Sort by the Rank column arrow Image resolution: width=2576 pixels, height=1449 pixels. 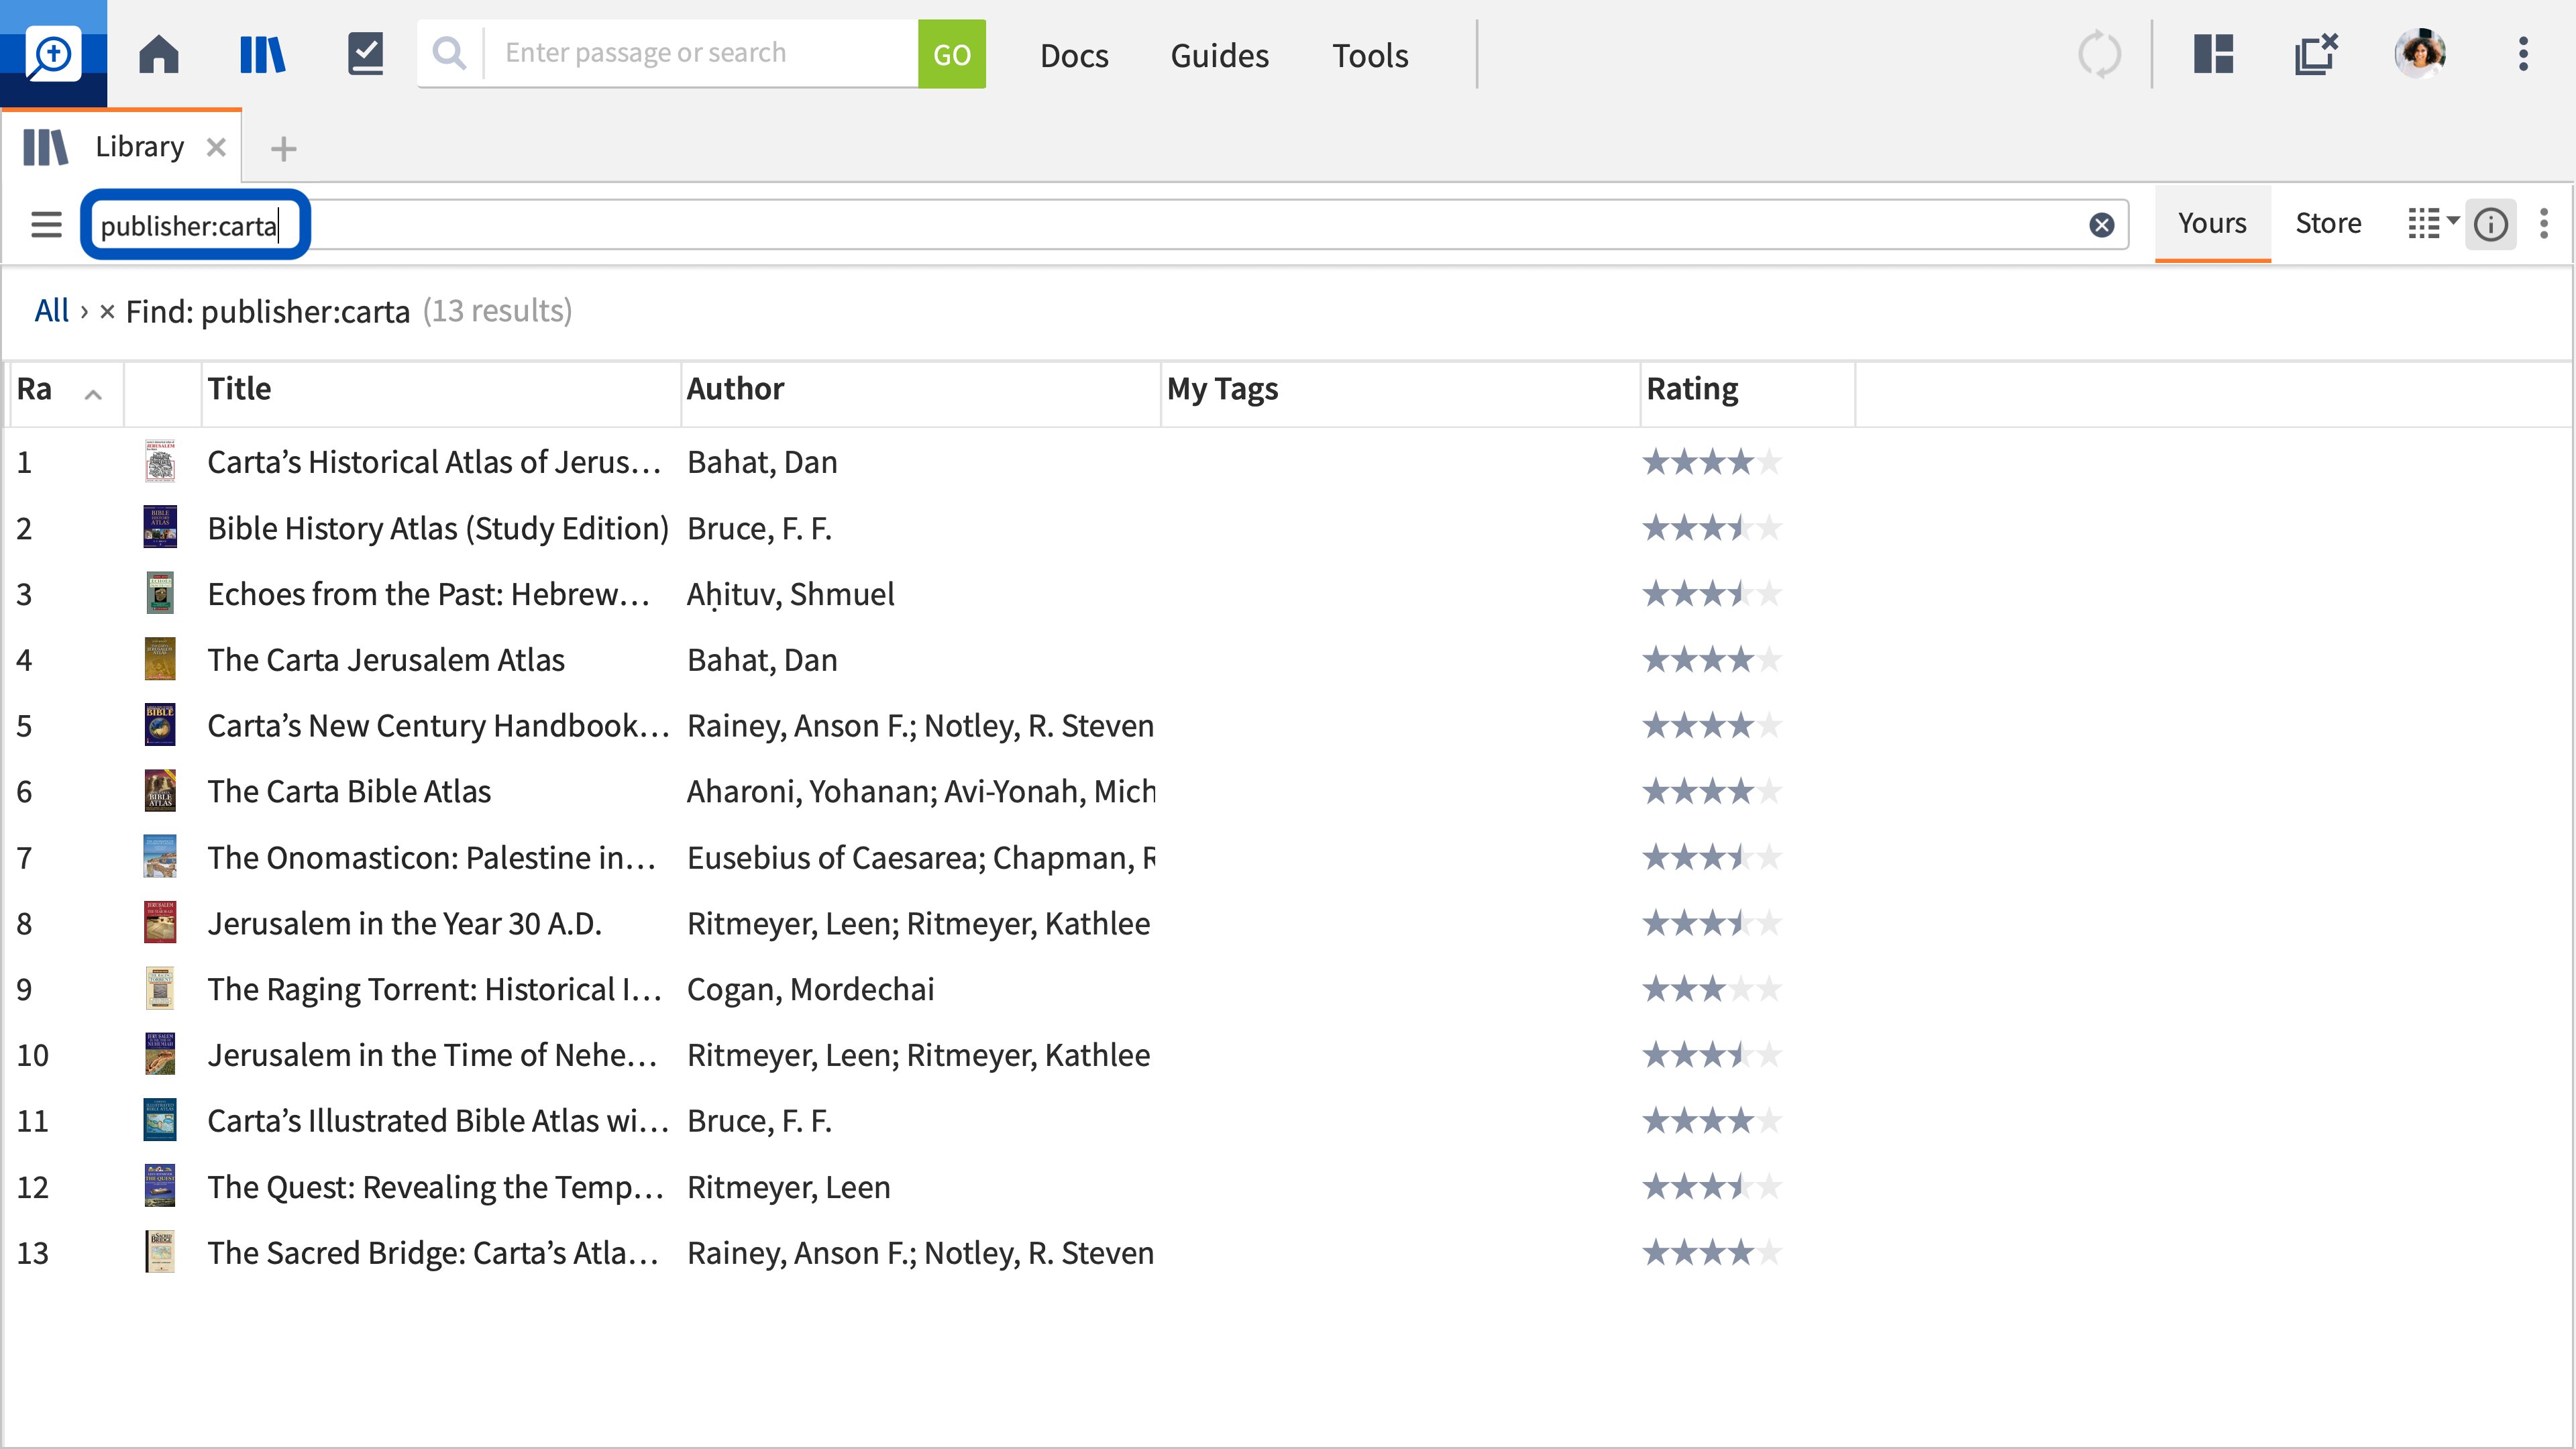93,395
